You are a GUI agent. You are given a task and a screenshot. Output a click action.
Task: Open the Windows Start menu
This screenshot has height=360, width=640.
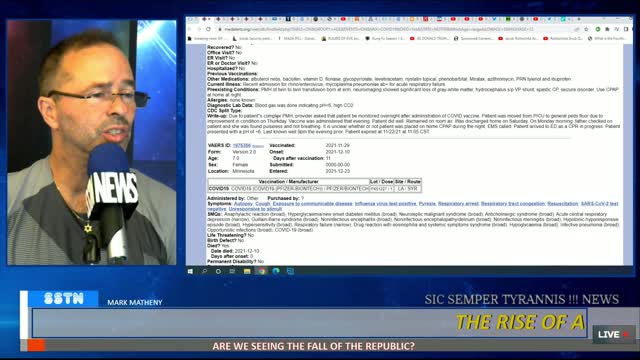[x=190, y=271]
